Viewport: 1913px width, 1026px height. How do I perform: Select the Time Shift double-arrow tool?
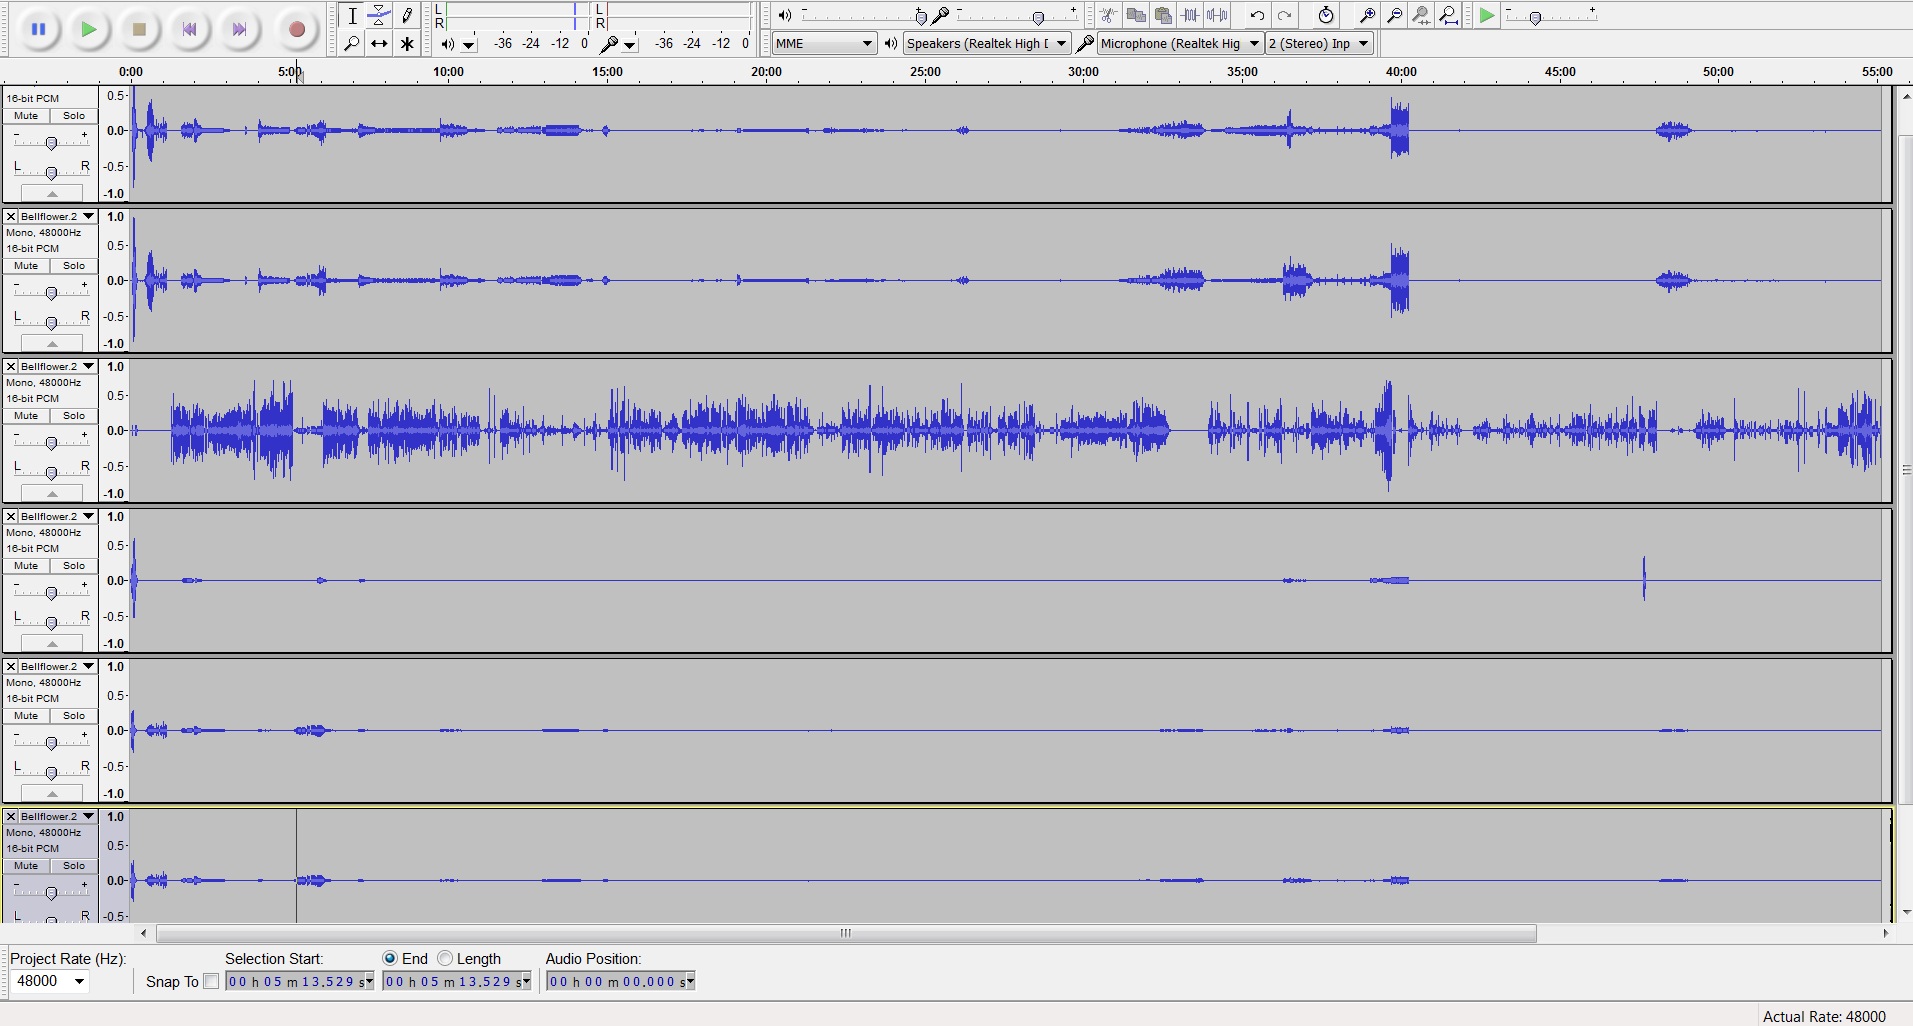click(379, 43)
